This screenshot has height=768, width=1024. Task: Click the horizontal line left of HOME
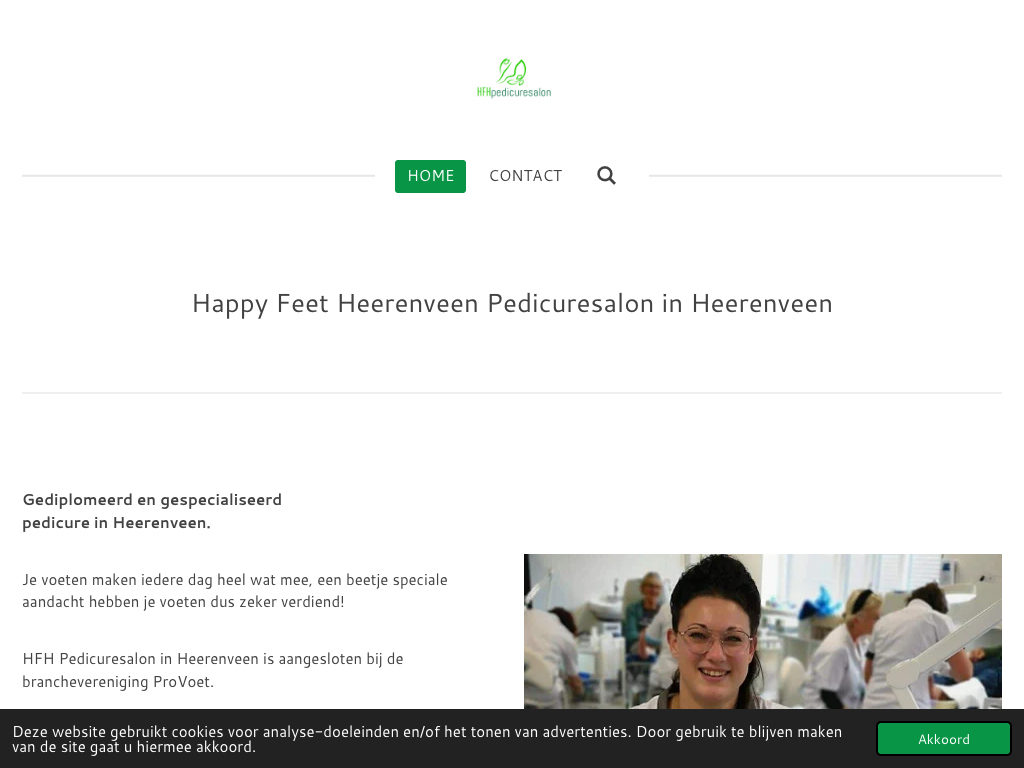(199, 176)
